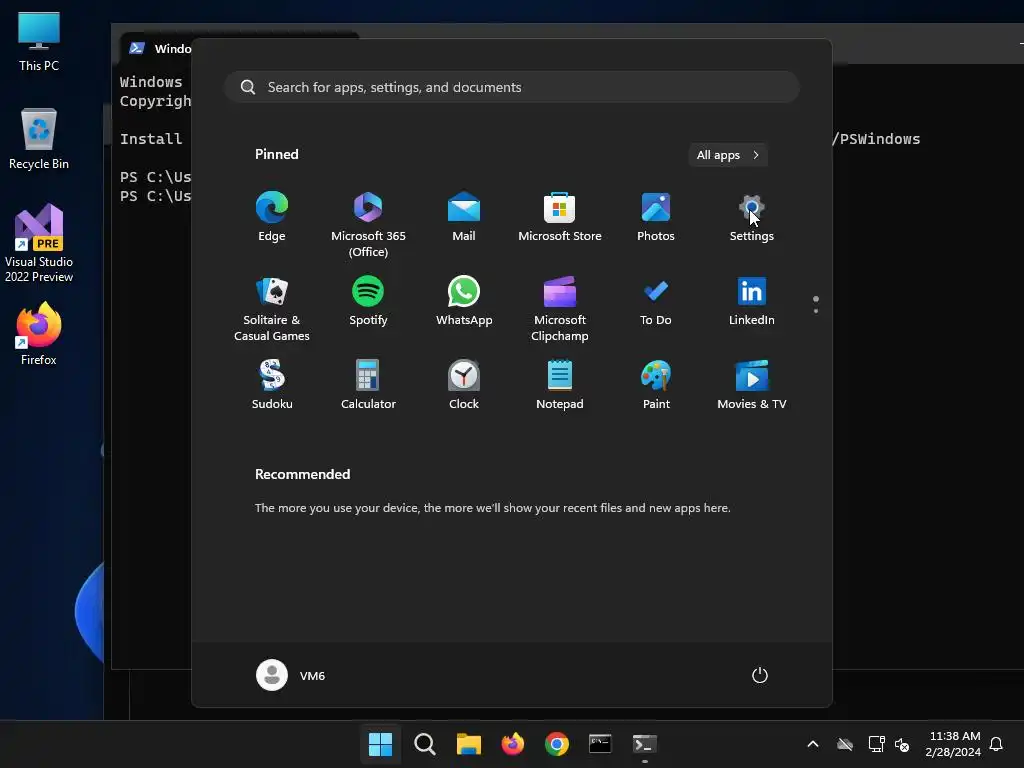Click the Recommended section heading
The height and width of the screenshot is (768, 1024).
click(x=302, y=474)
